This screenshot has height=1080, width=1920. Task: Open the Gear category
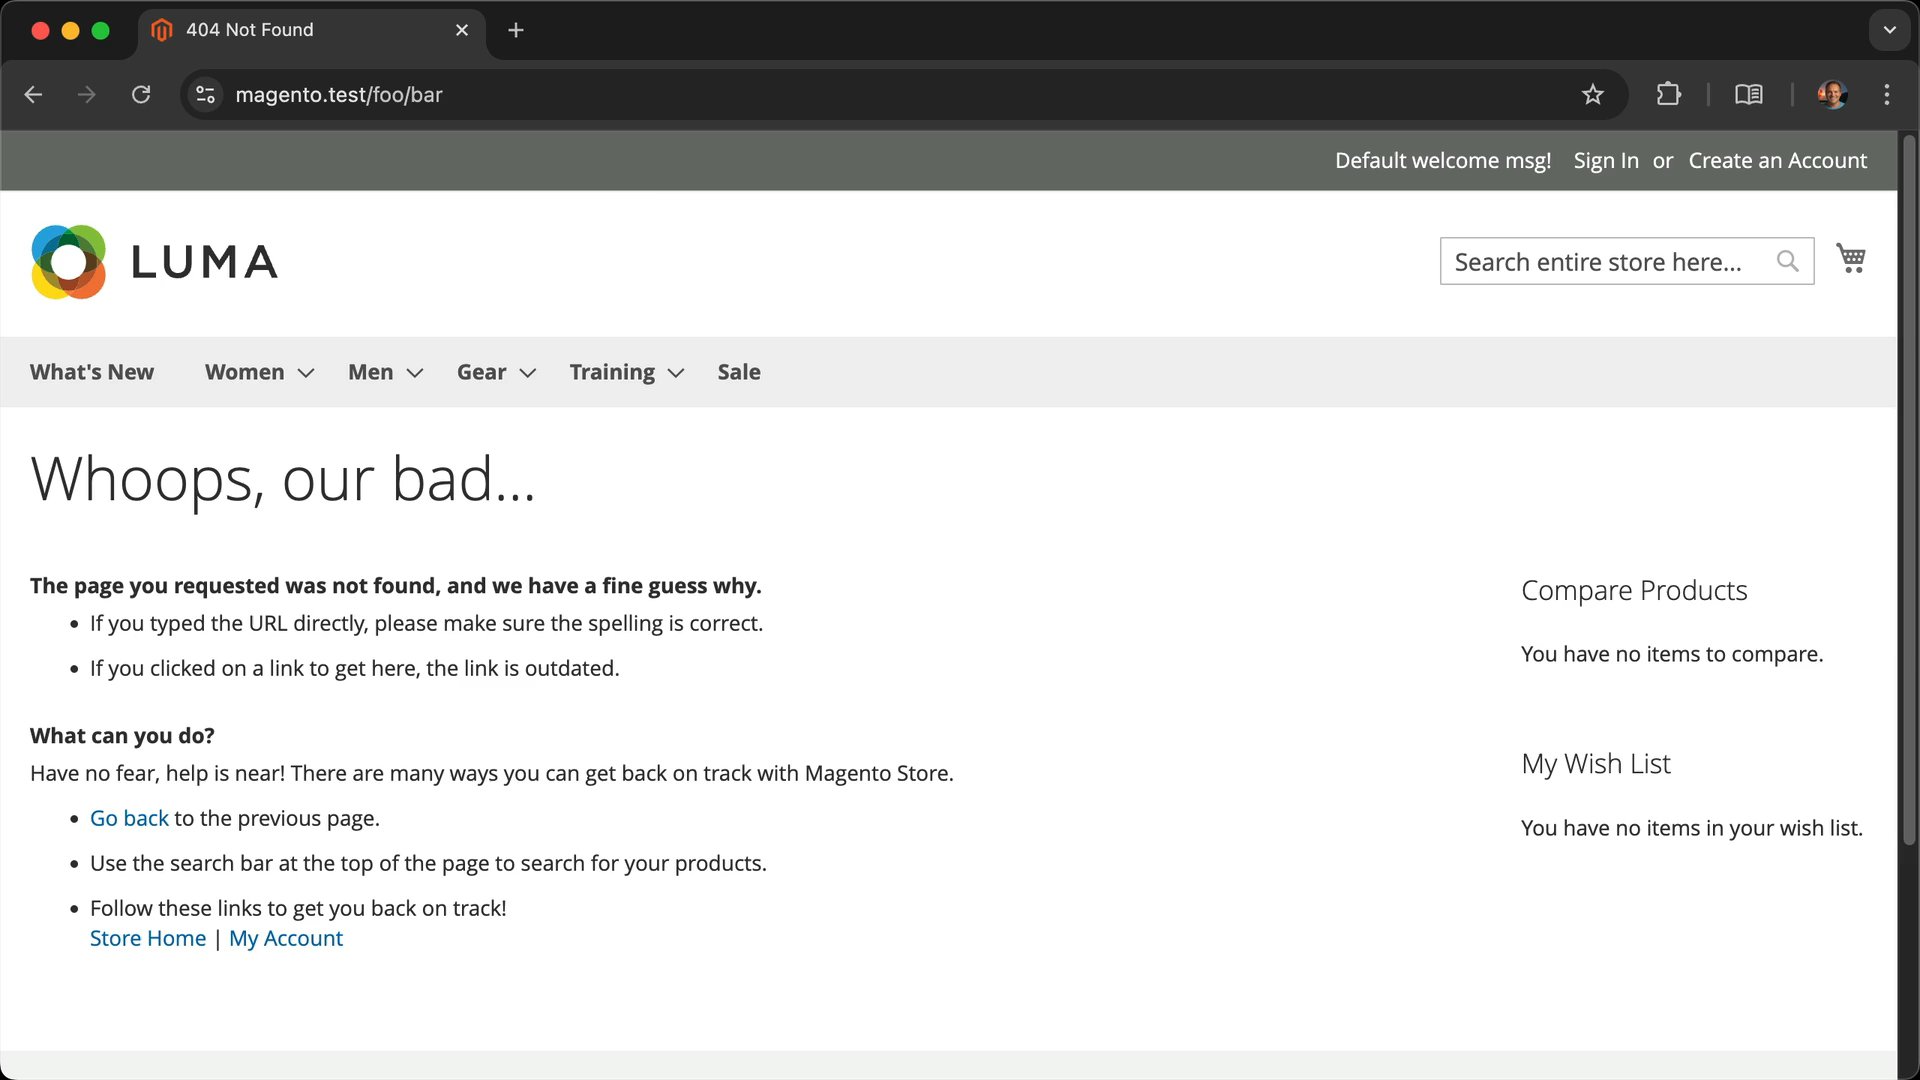[x=482, y=372]
